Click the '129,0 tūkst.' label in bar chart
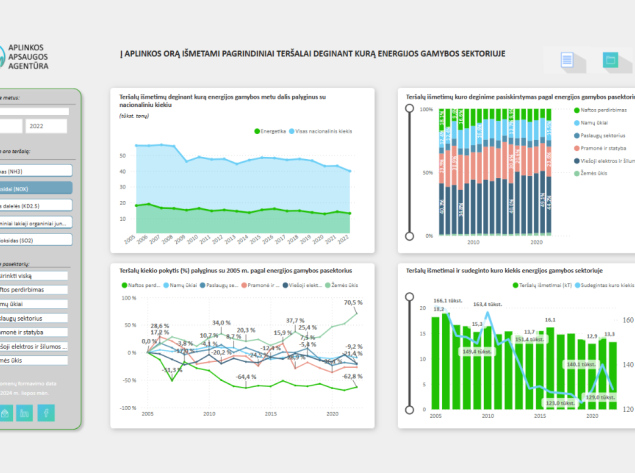The image size is (635, 473). click(x=600, y=397)
